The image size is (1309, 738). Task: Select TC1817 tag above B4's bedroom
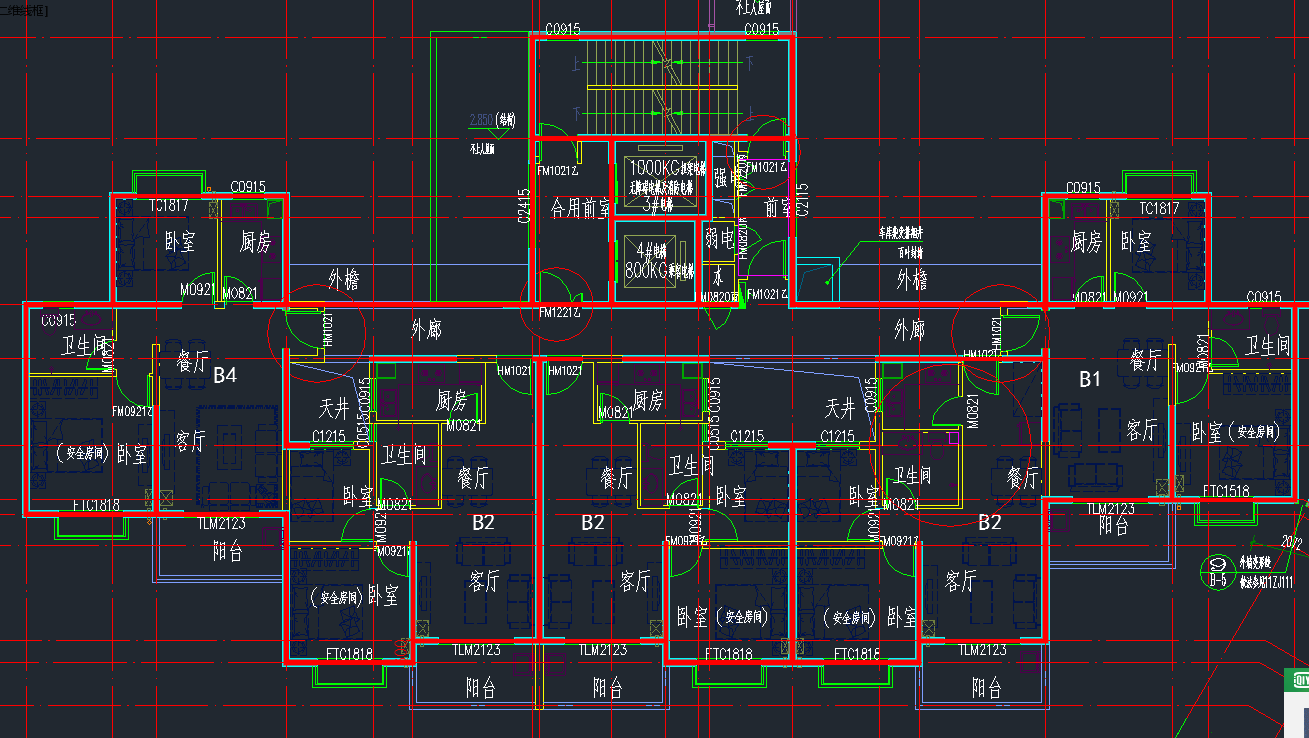tap(169, 206)
